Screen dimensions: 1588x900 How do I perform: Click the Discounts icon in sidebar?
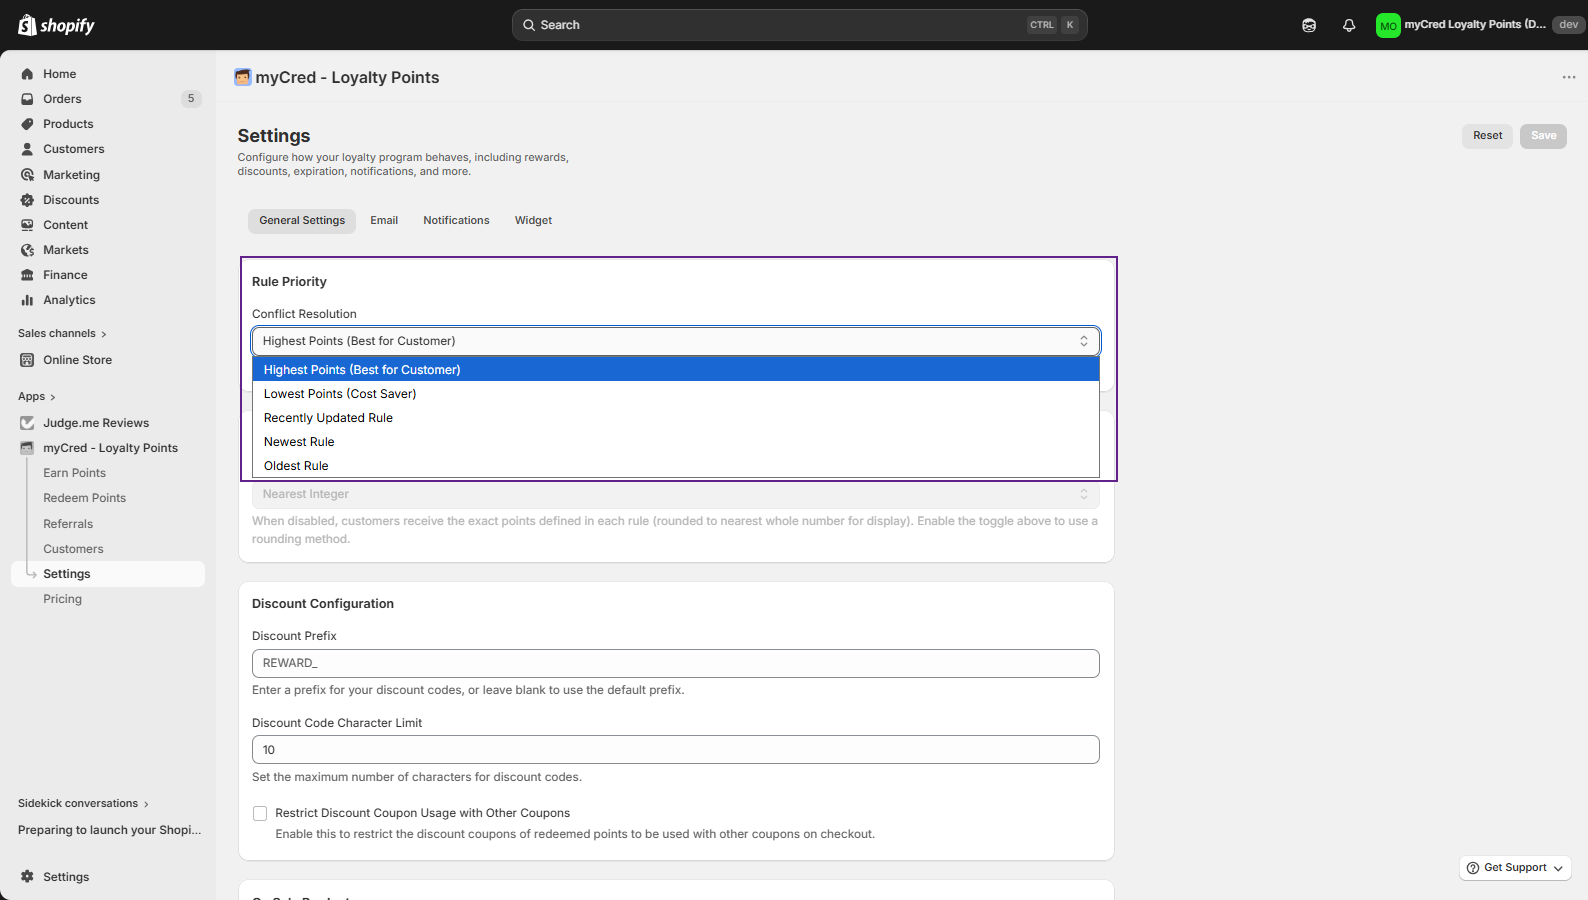[27, 200]
